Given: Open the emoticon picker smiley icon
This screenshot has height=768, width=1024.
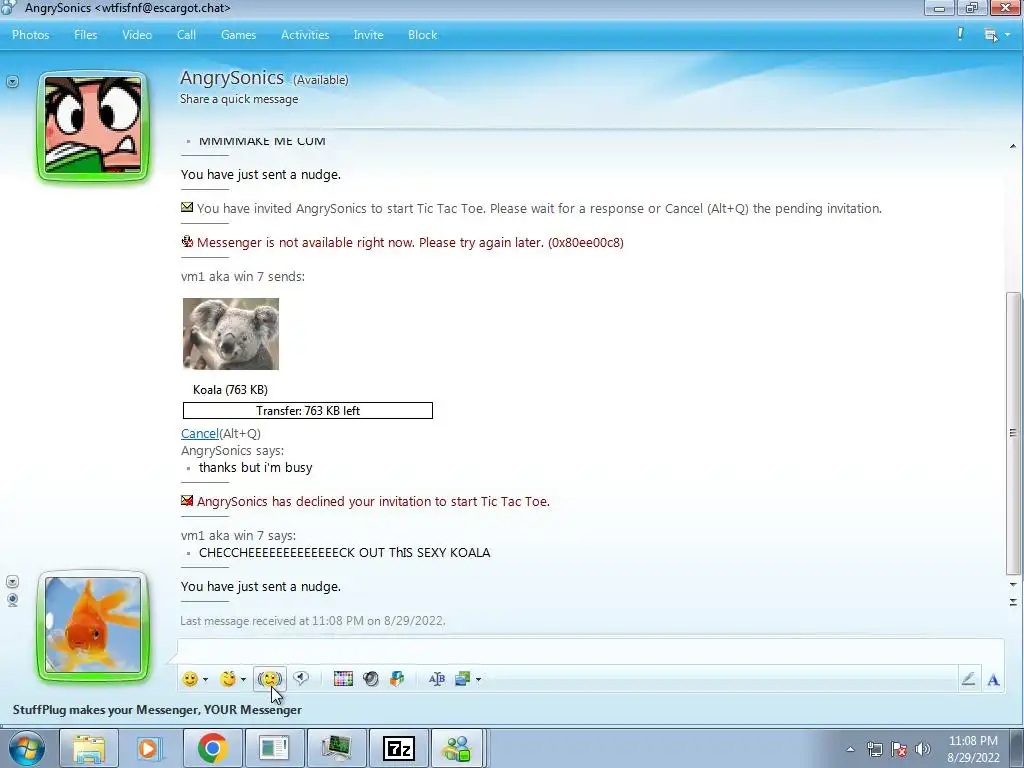Looking at the screenshot, I should 190,679.
